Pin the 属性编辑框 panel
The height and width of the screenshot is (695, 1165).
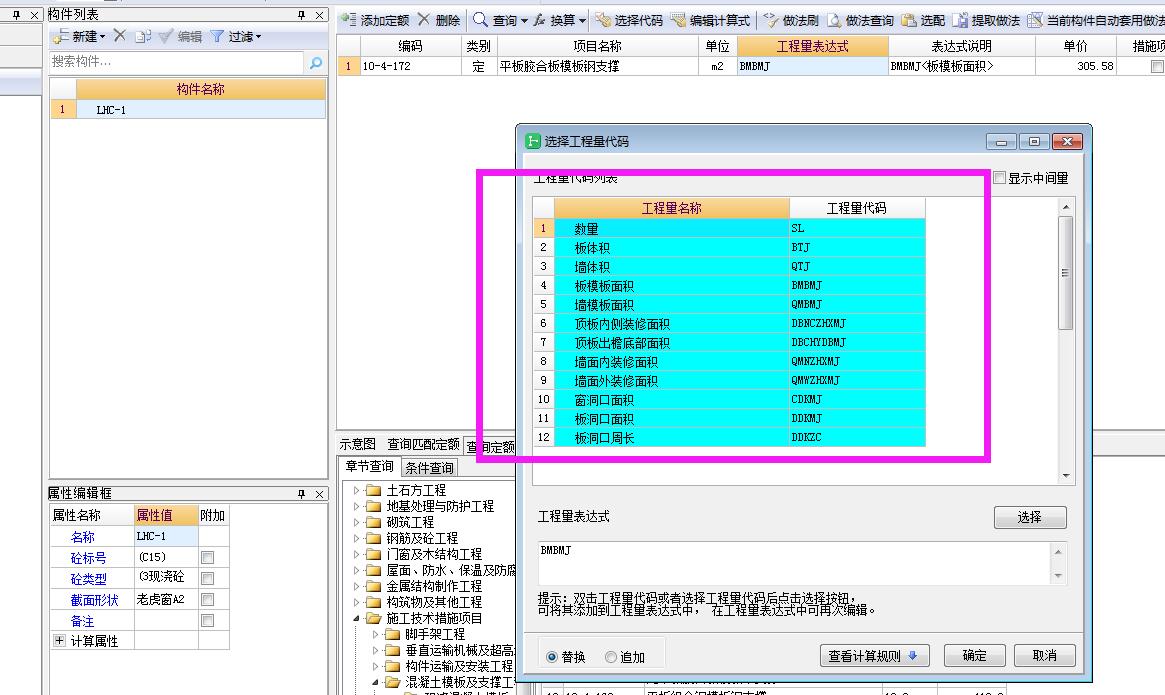click(302, 494)
